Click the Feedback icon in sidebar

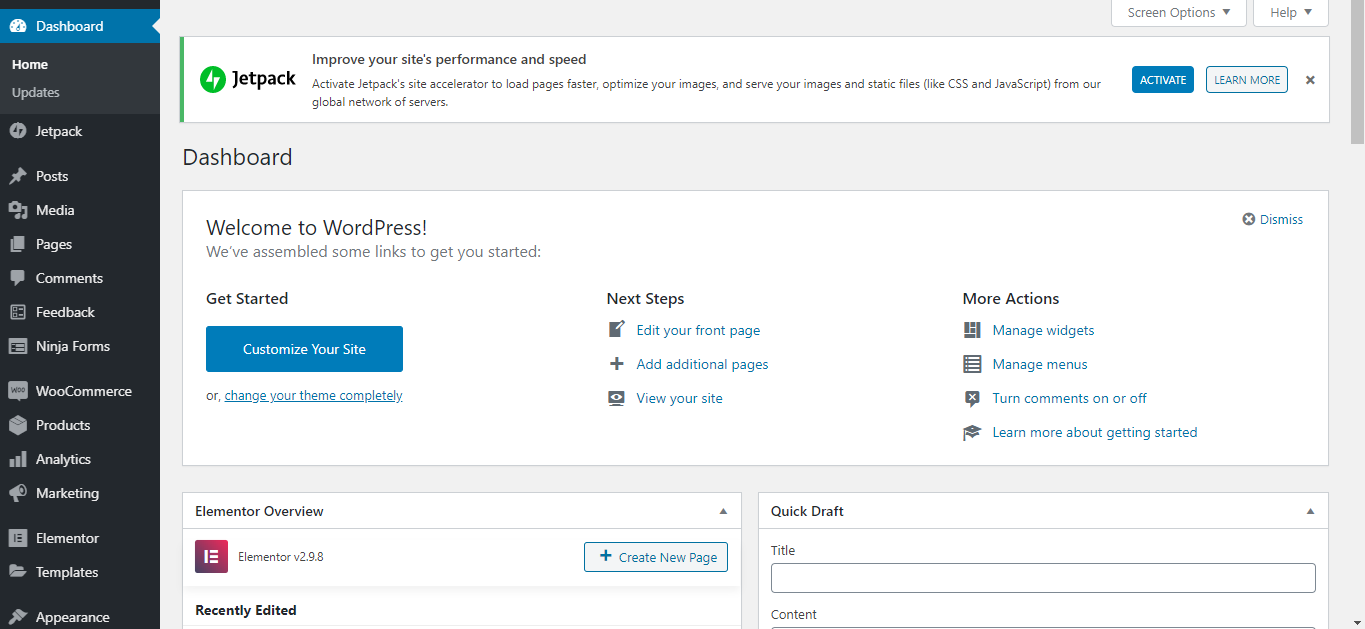(x=18, y=312)
